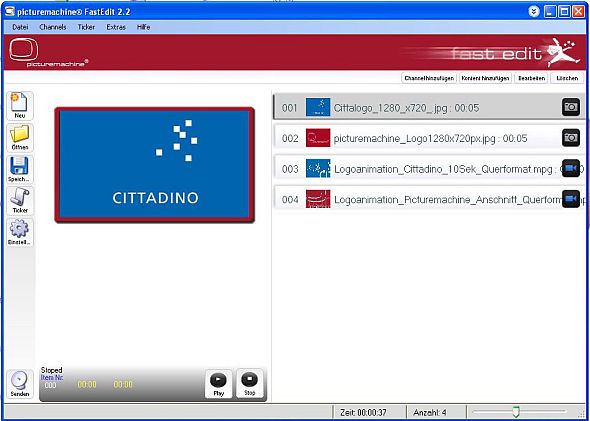Save using the Speichern floppy disk icon
590x421 pixels.
pyautogui.click(x=20, y=169)
